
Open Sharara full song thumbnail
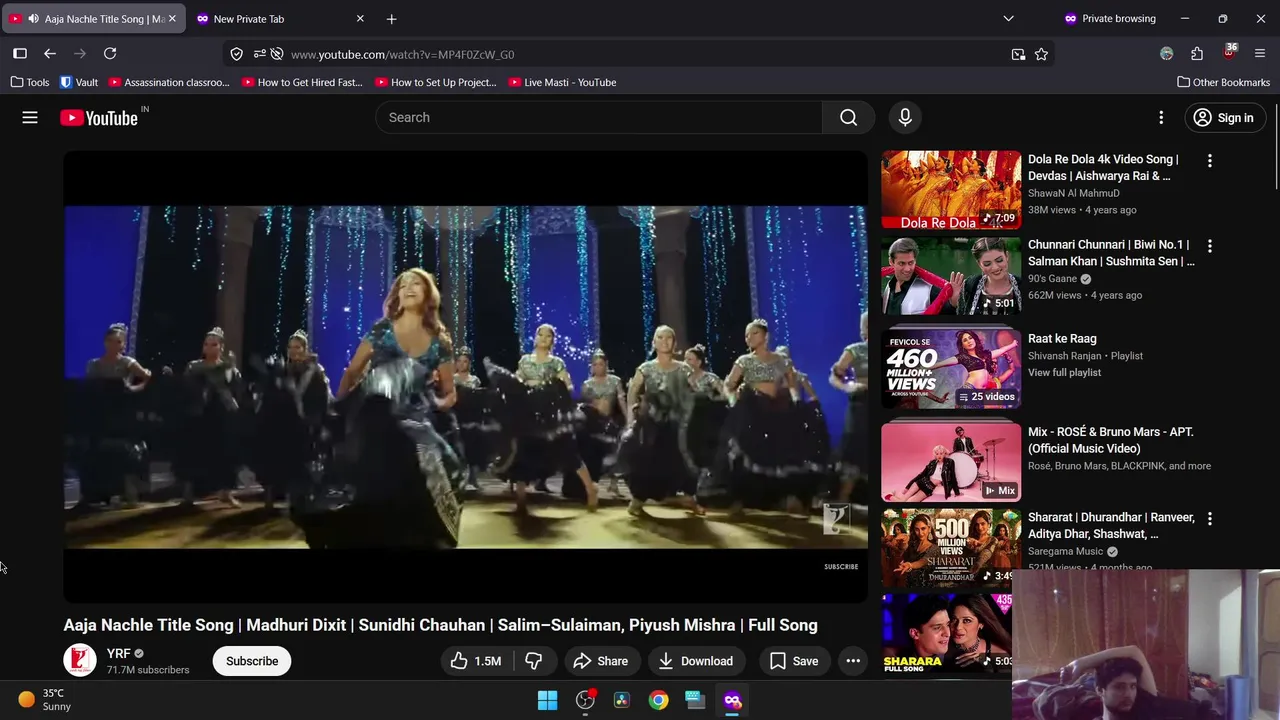(947, 634)
